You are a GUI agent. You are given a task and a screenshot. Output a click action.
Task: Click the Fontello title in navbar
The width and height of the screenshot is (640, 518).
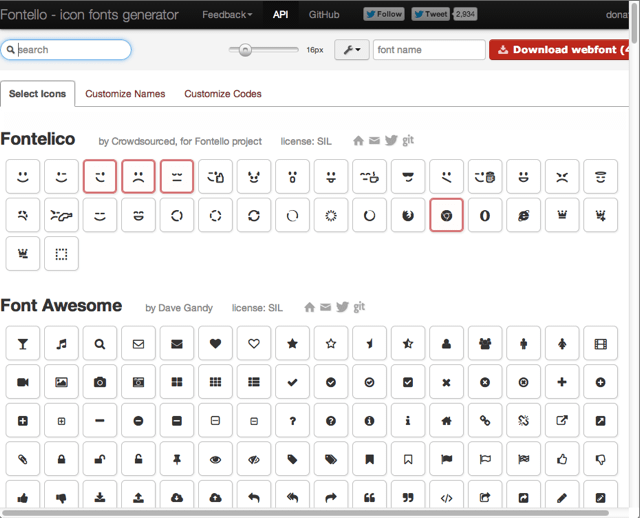pos(89,15)
